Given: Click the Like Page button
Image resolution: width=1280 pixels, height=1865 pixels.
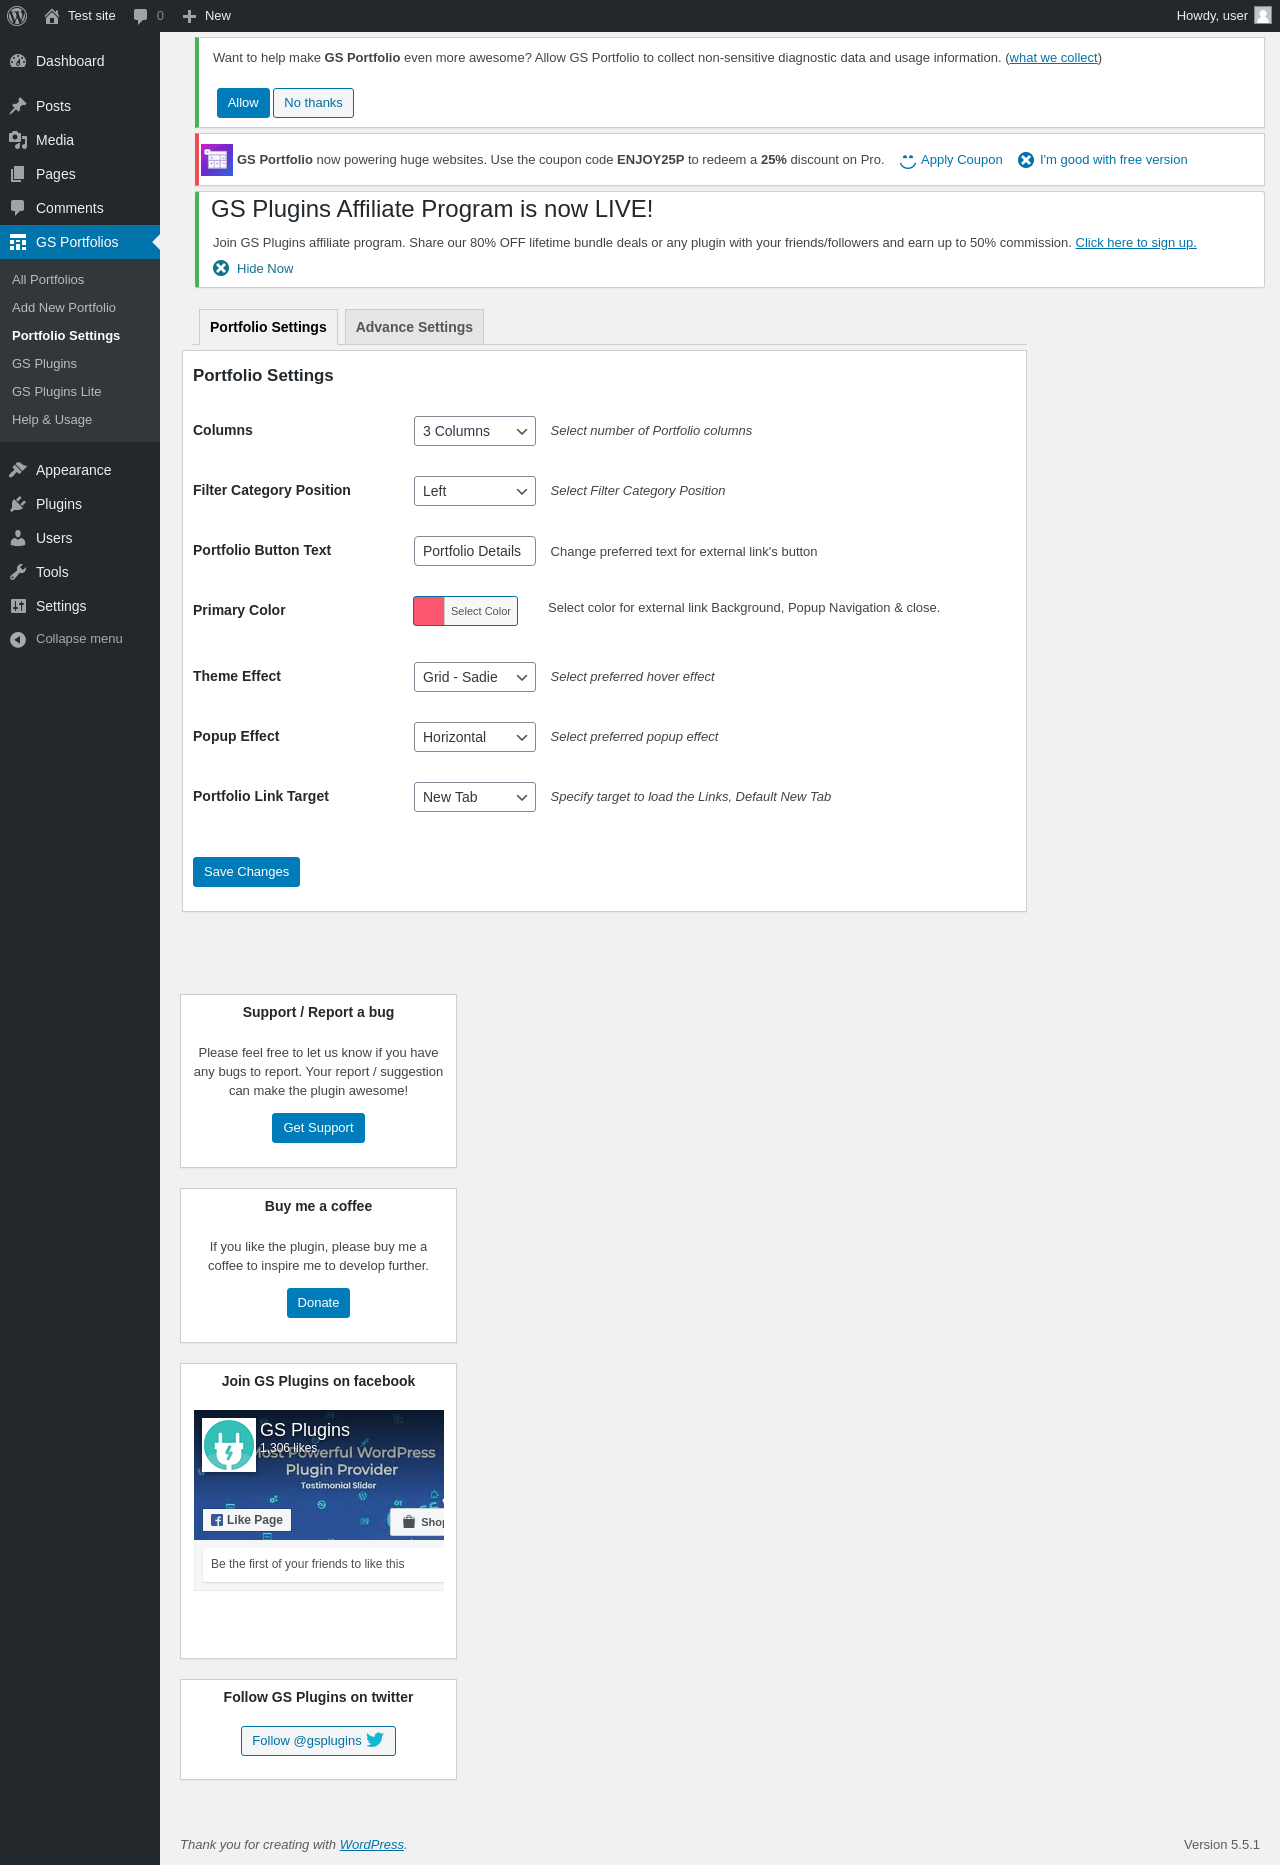Looking at the screenshot, I should 247,1520.
